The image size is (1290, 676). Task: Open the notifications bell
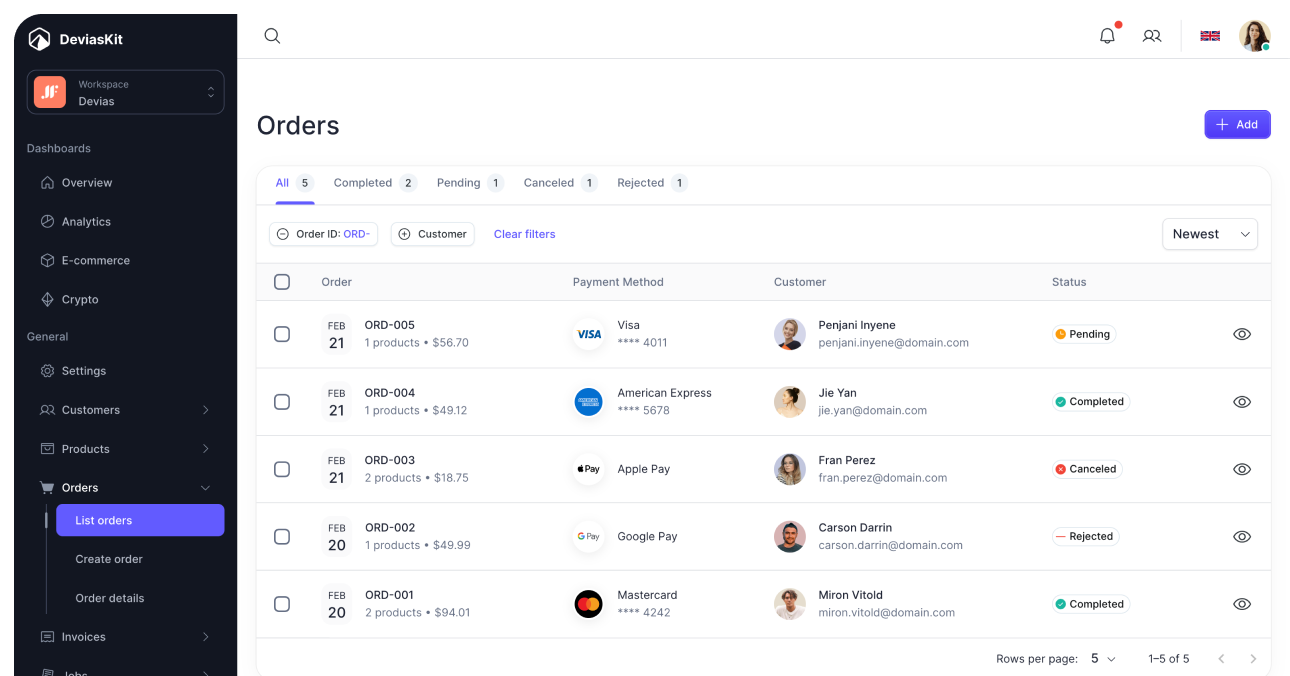[1107, 36]
